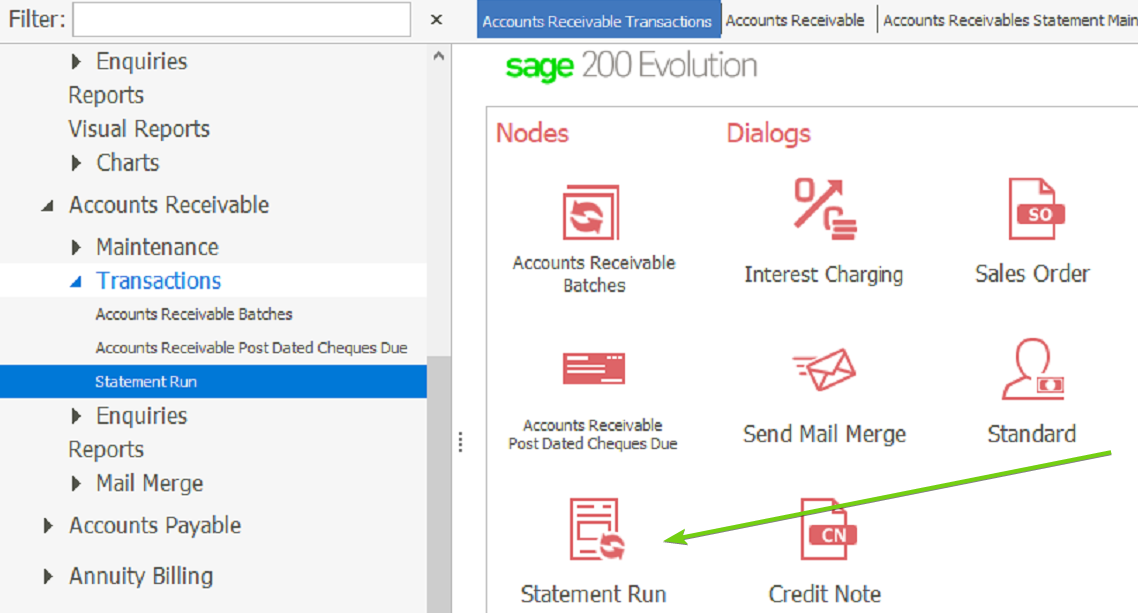Viewport: 1138px width, 613px height.
Task: Expand the Accounts Payable tree node
Action: 47,526
